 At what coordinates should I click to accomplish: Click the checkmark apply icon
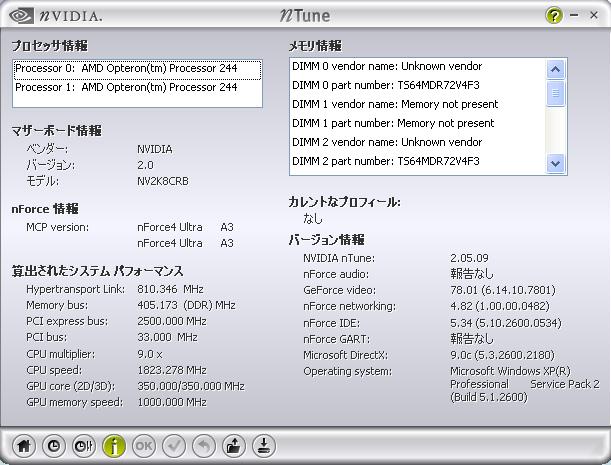174,446
